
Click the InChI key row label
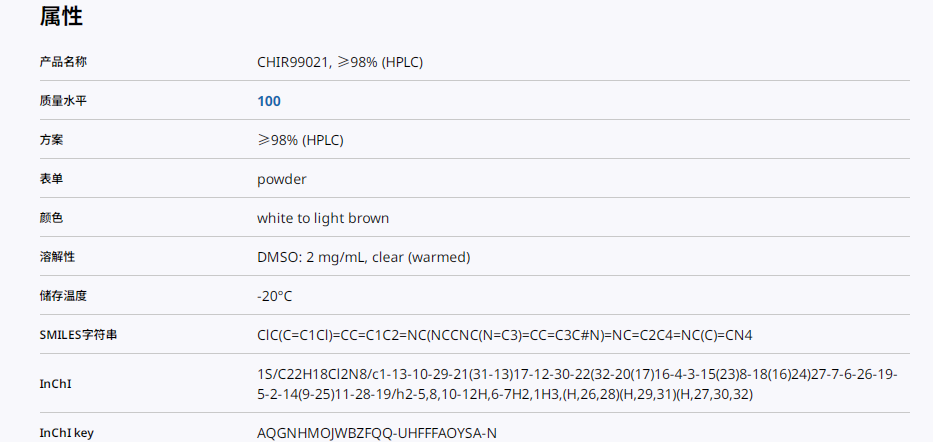66,433
